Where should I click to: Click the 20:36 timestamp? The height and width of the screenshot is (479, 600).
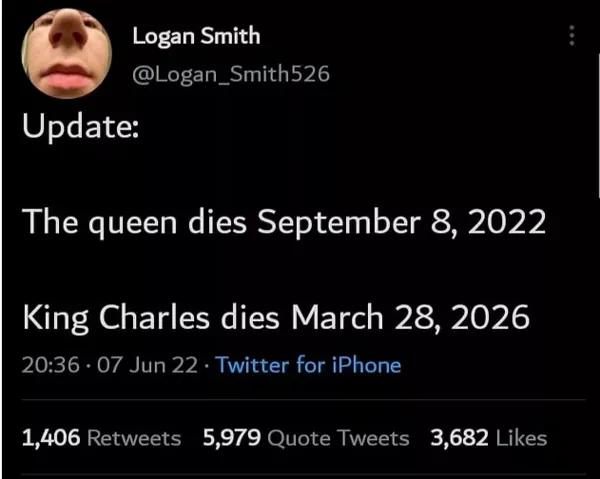pyautogui.click(x=45, y=365)
